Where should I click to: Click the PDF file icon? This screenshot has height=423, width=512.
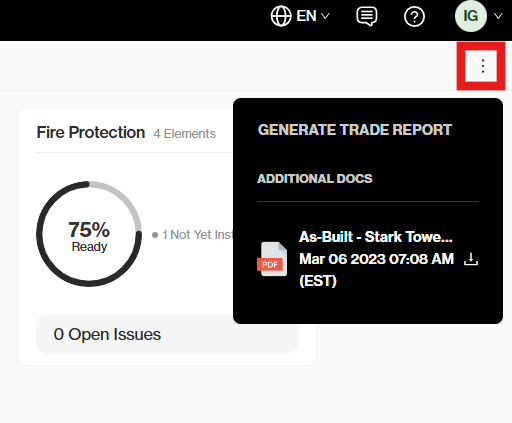[272, 259]
